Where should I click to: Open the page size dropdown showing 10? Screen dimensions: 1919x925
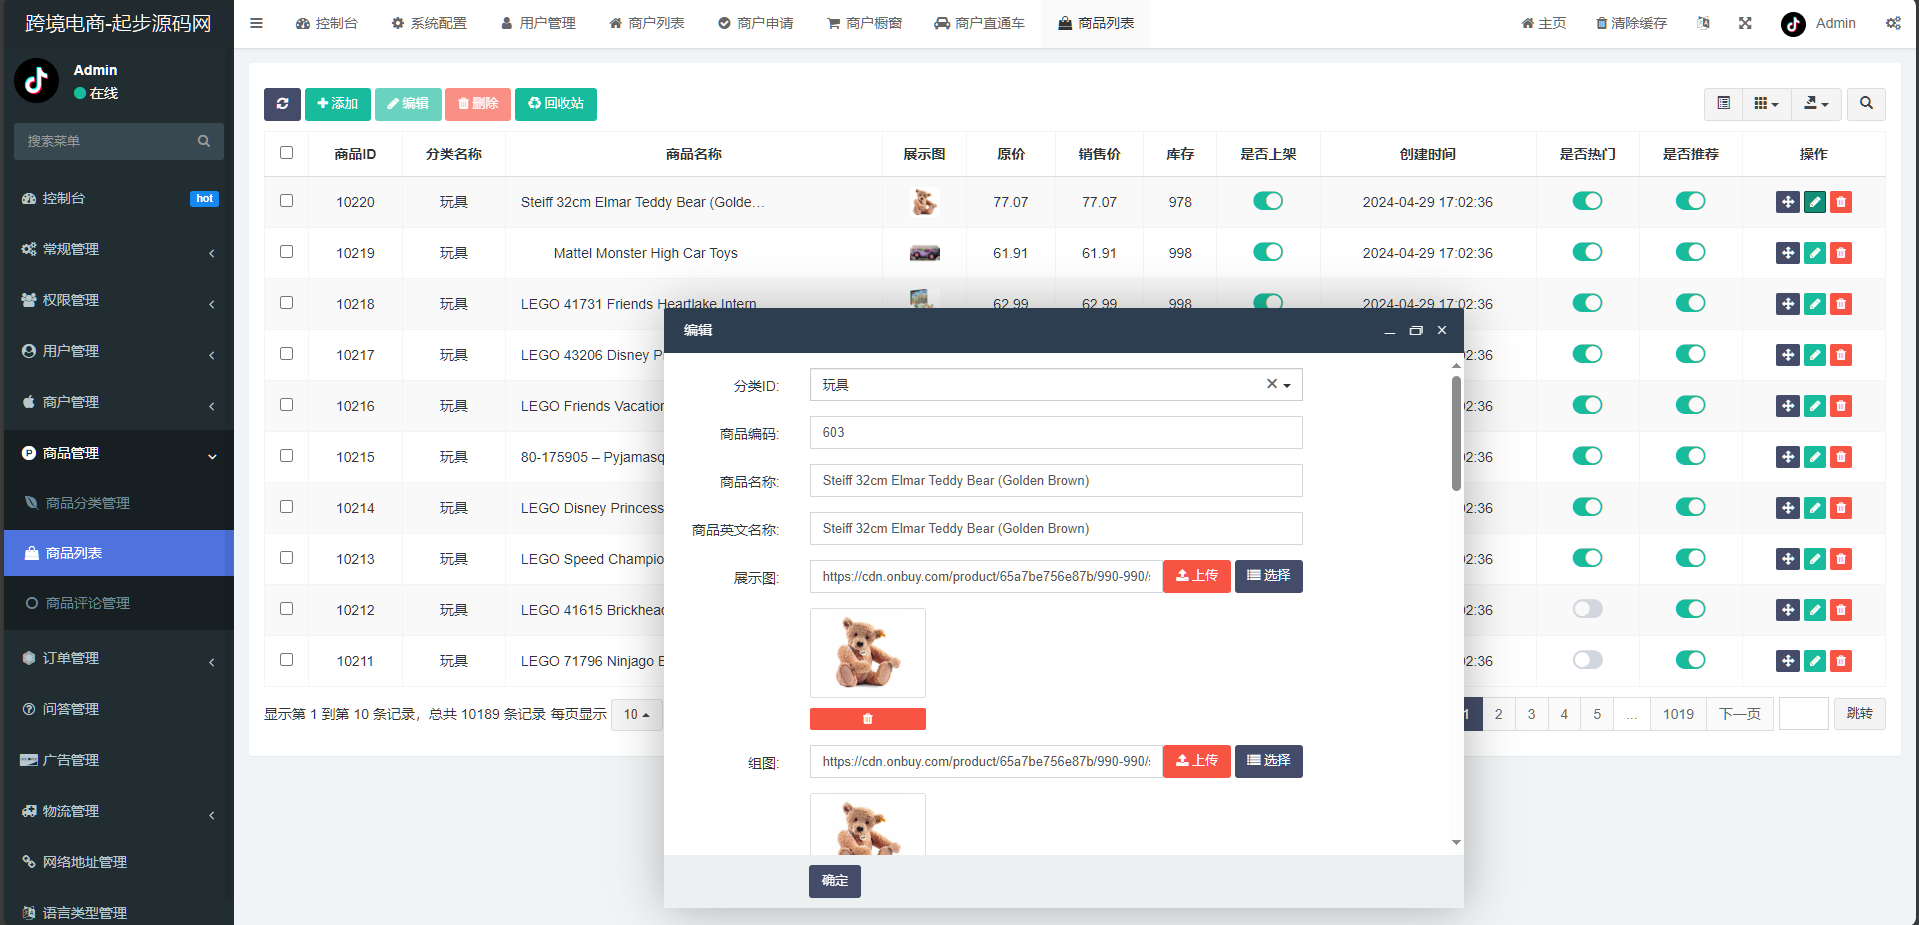coord(636,714)
